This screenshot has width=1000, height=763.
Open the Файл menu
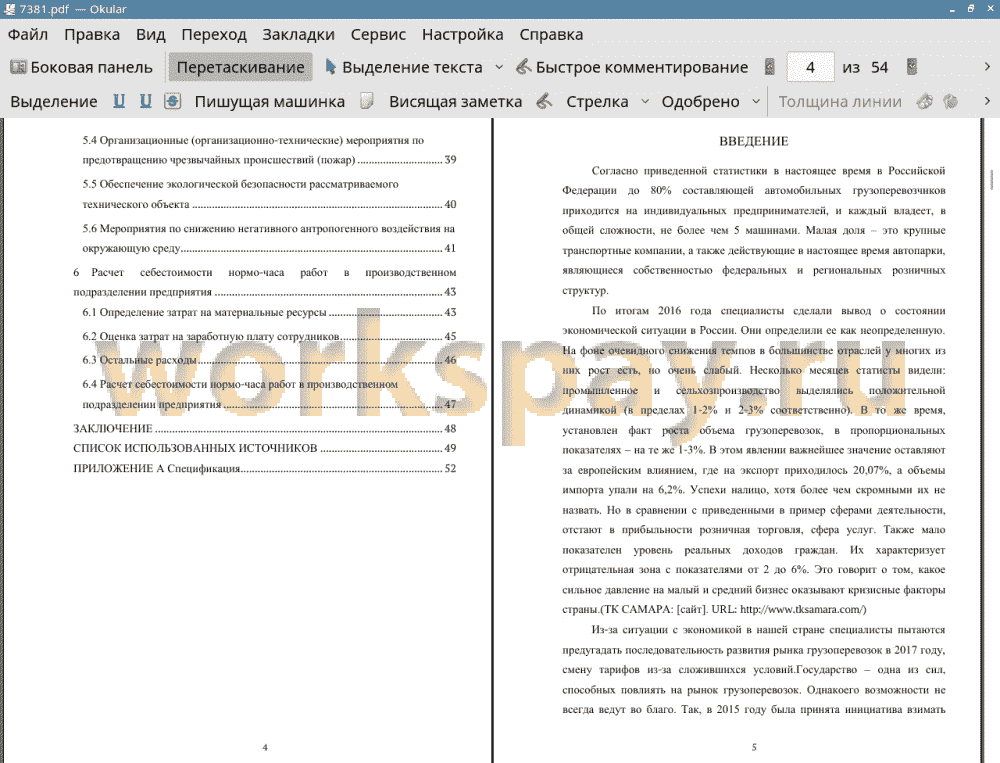27,34
